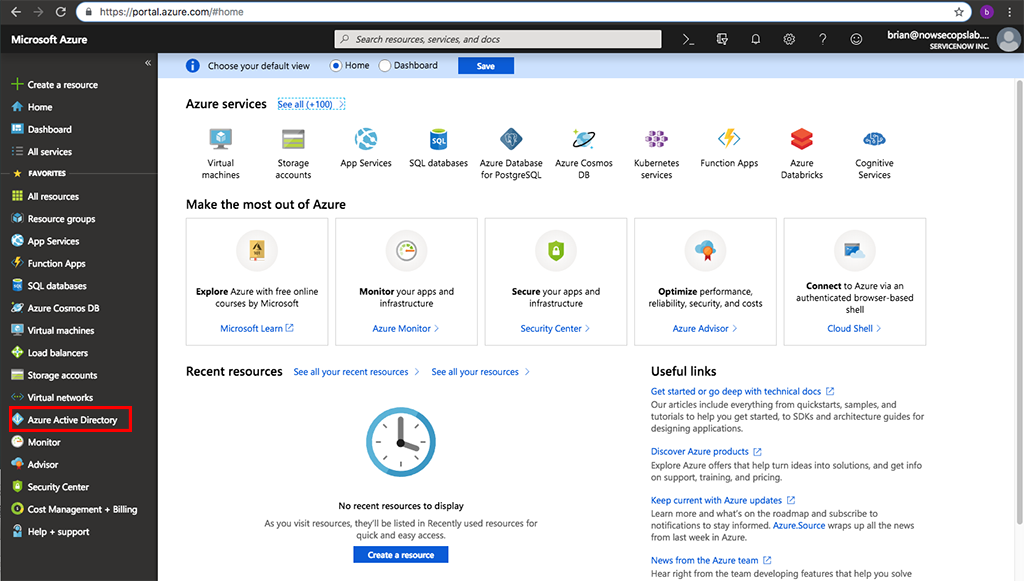Open Azure Advisor link
The width and height of the screenshot is (1024, 581).
click(705, 328)
